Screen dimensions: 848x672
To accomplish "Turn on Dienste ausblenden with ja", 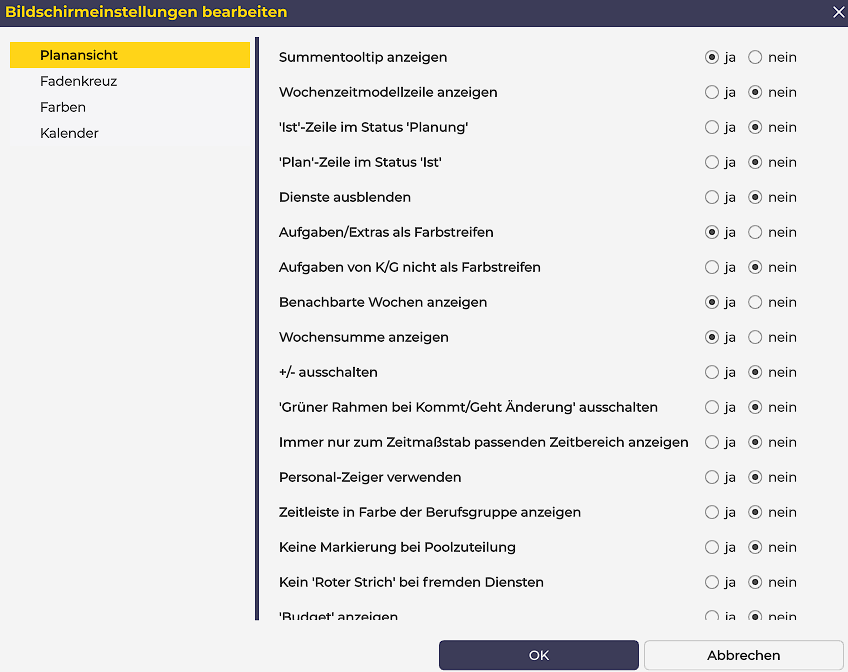I will 712,197.
